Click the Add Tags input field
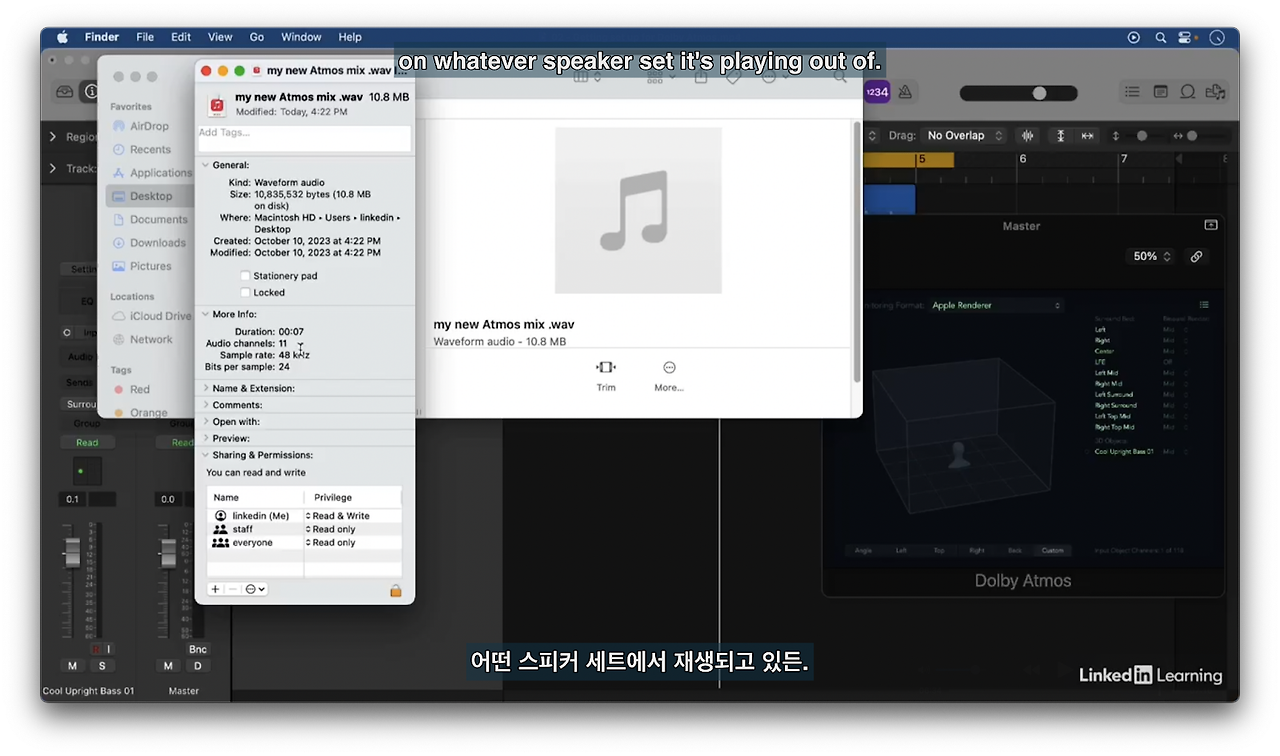The image size is (1280, 756). click(x=304, y=138)
